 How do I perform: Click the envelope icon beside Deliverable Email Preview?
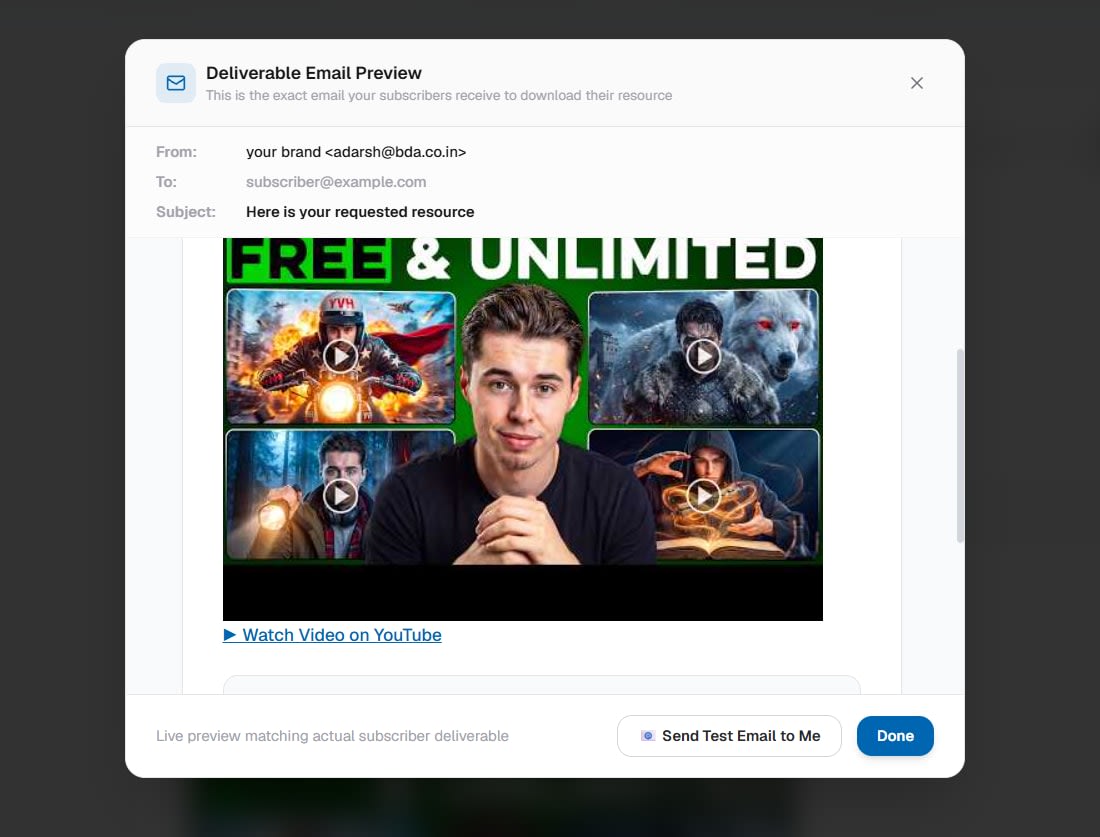coord(175,83)
